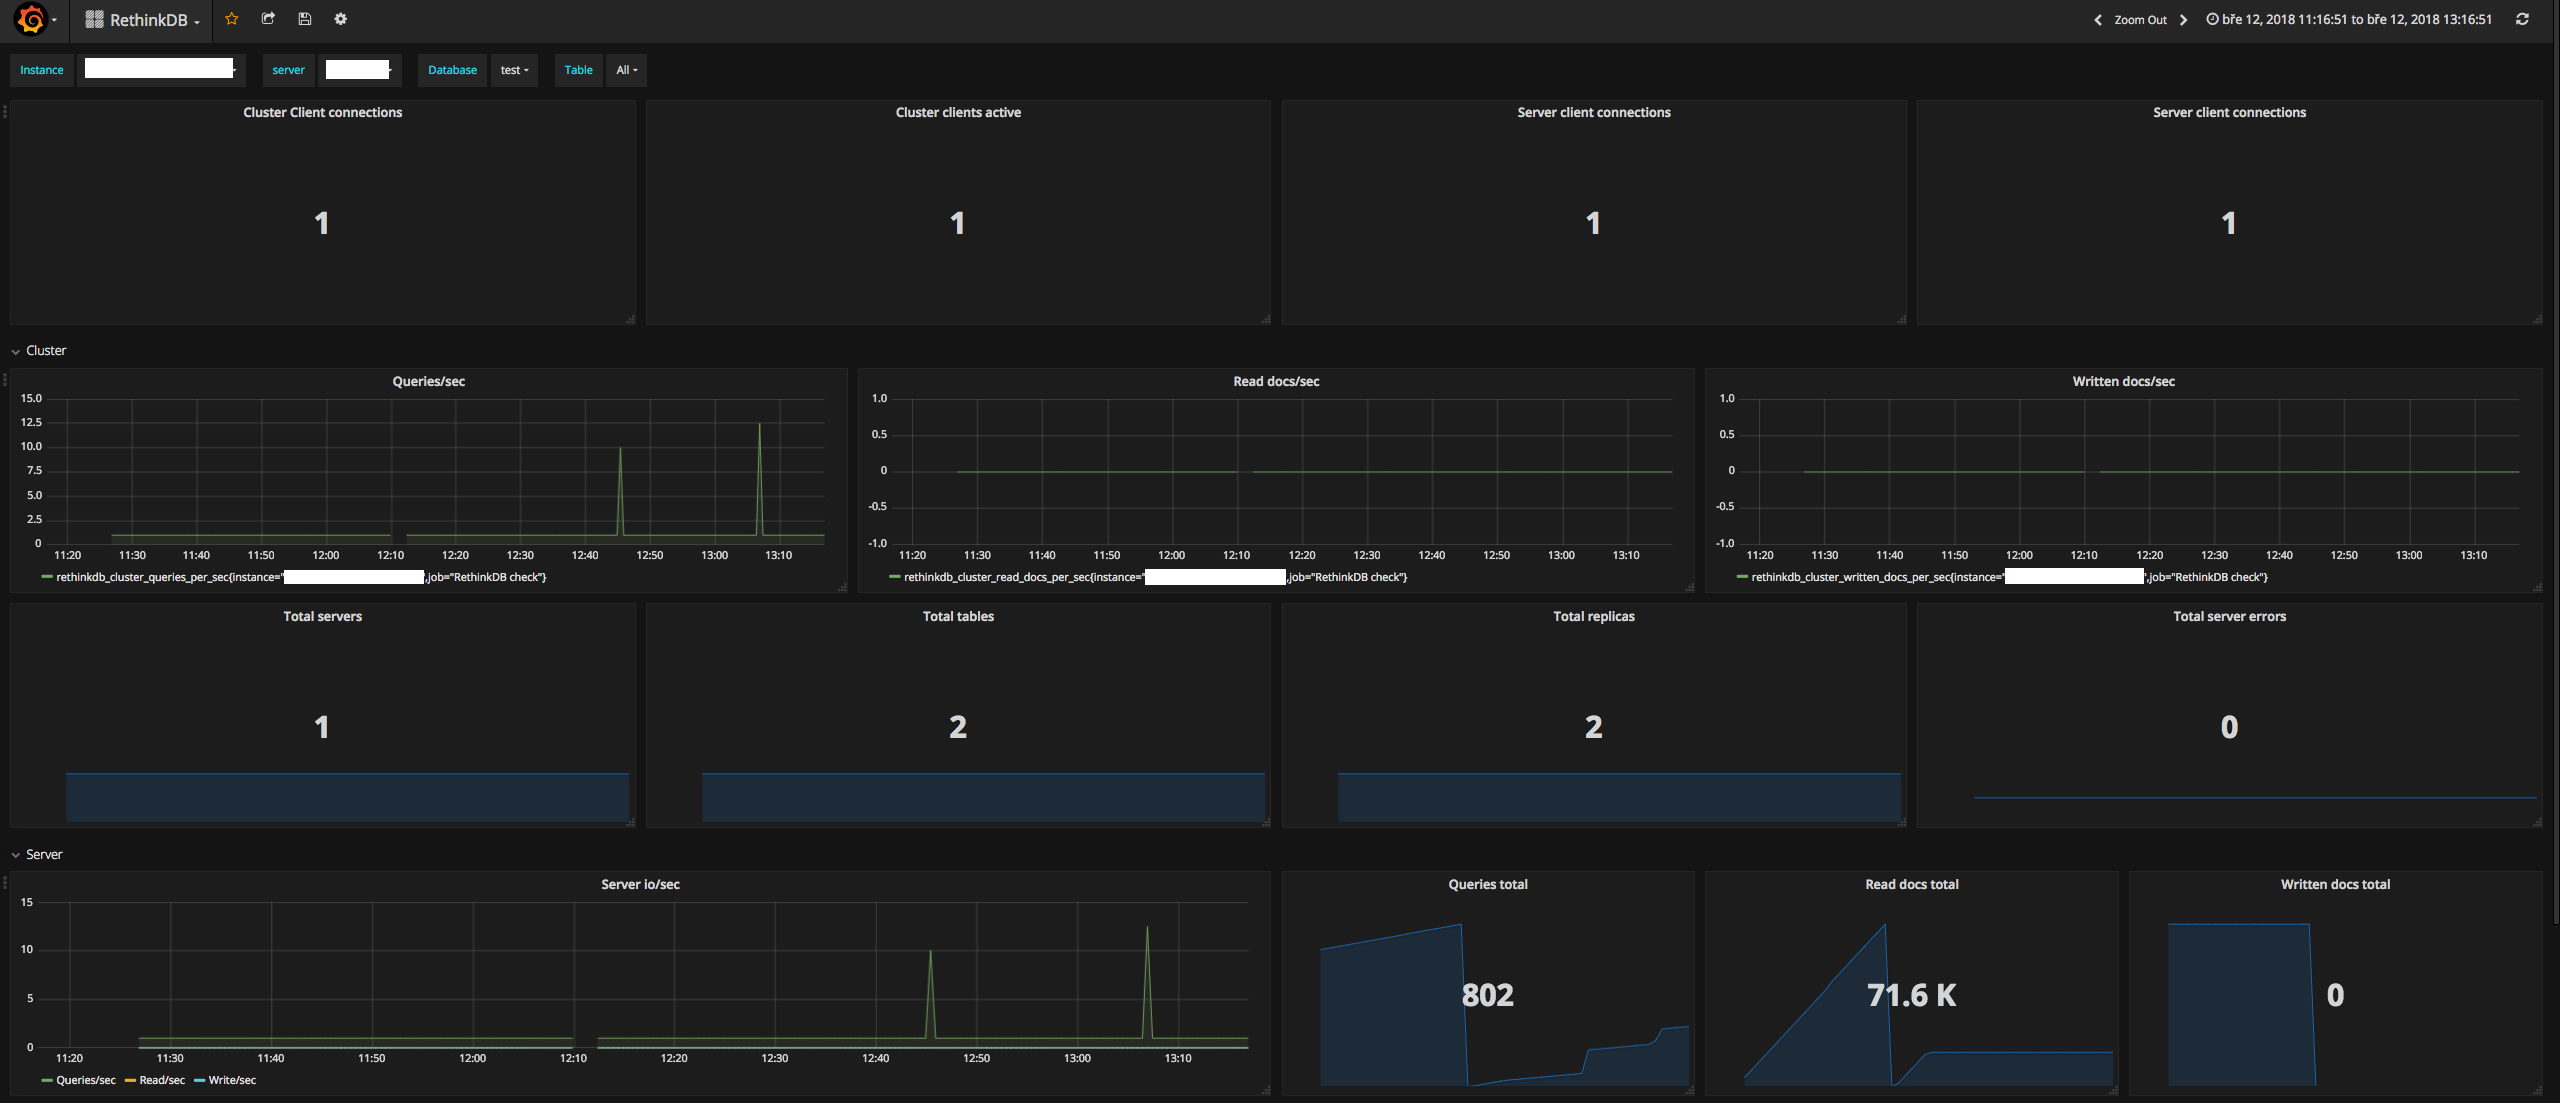This screenshot has height=1103, width=2560.
Task: Star the RethinkDB dashboard as favorite
Action: point(232,19)
